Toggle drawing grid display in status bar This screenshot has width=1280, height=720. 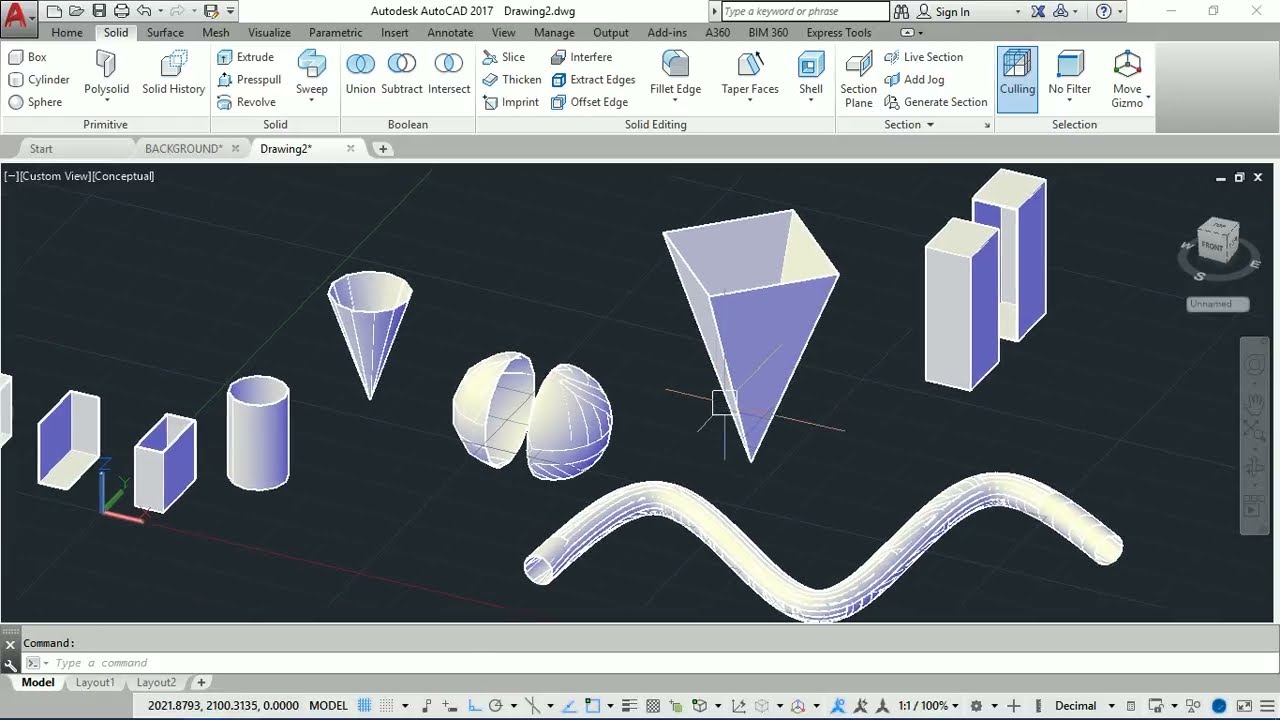pos(365,706)
